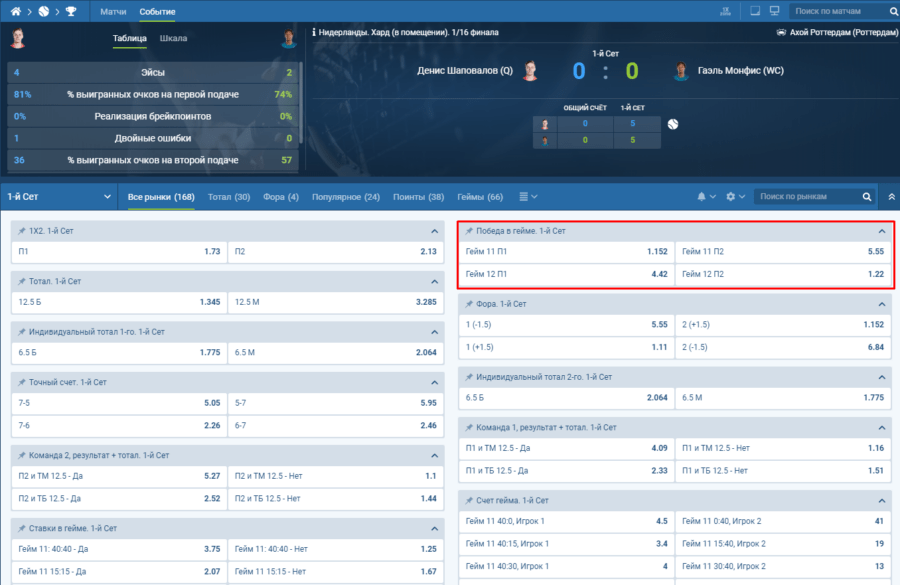Screen dimensions: 900x585
Task: Click the 'Поиск по матчам' search field
Action: point(835,11)
